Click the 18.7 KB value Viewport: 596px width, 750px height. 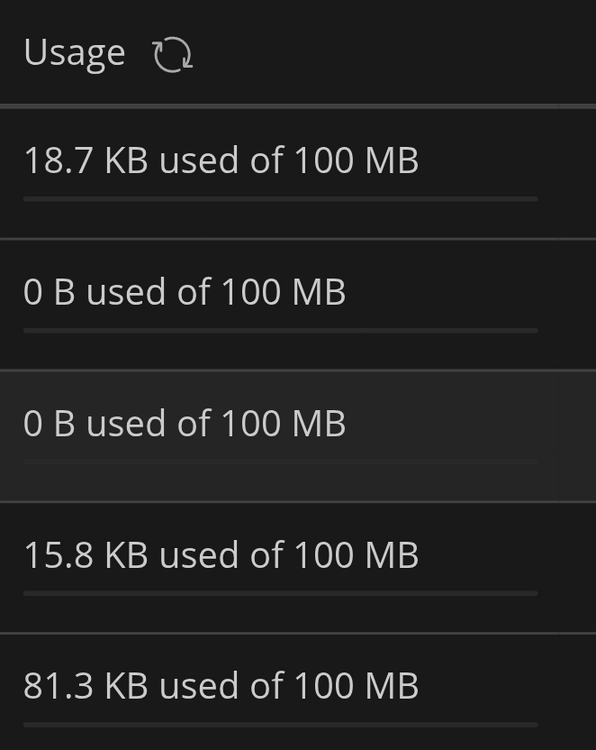click(86, 160)
